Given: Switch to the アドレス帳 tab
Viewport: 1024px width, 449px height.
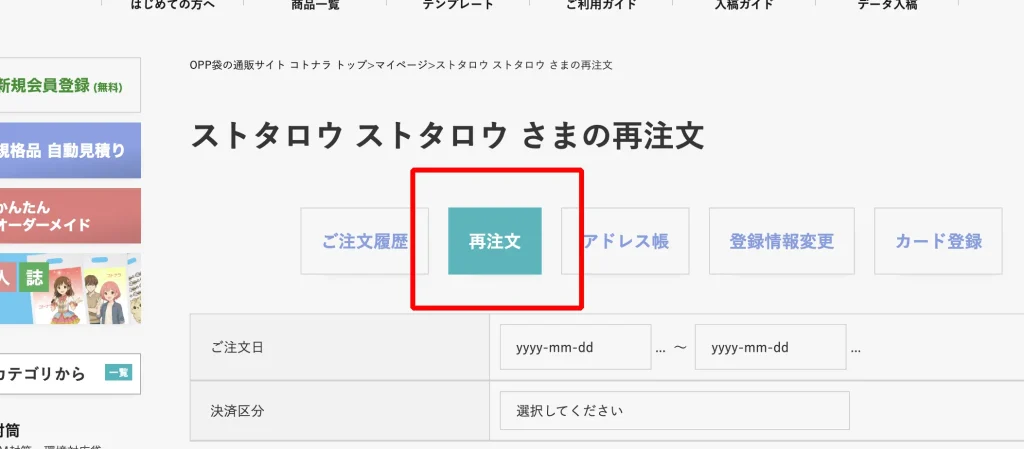Looking at the screenshot, I should (625, 241).
